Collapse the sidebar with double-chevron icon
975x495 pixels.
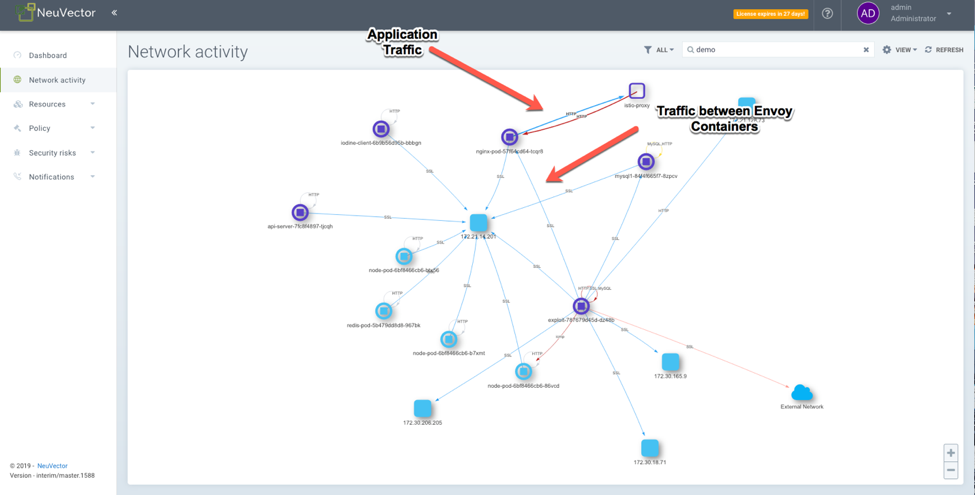pos(114,13)
